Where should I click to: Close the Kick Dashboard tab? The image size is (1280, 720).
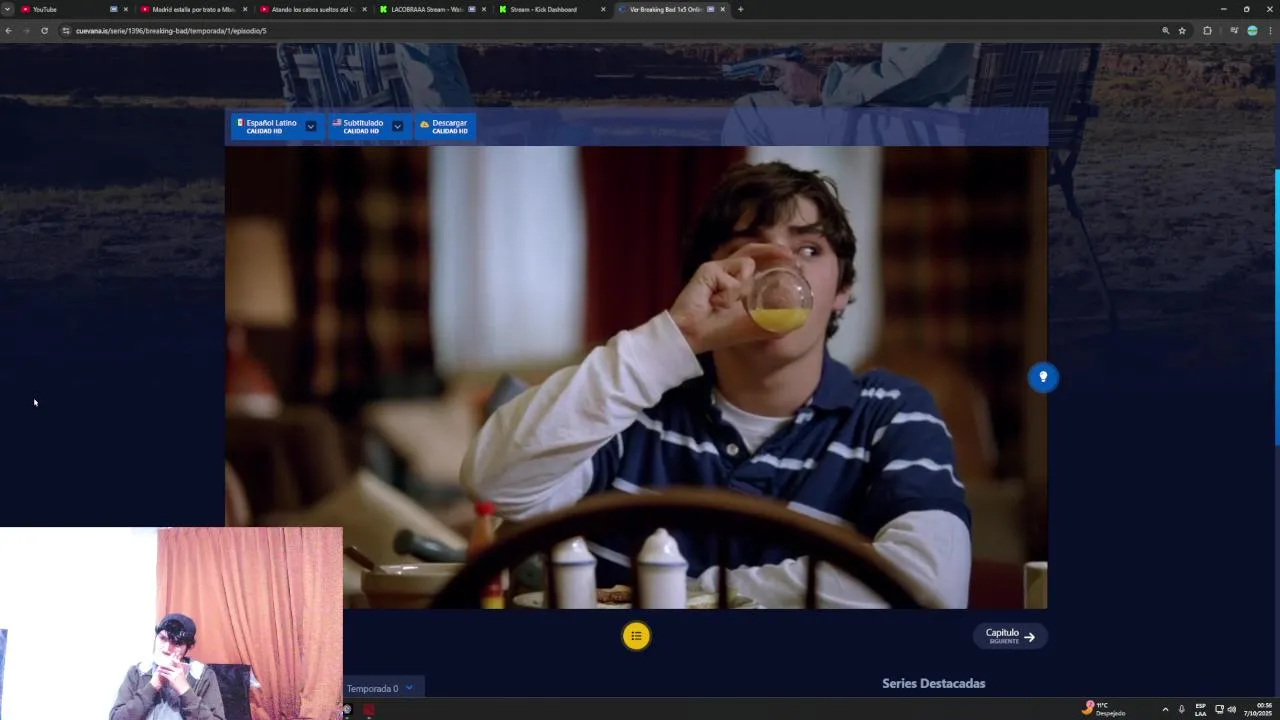point(603,9)
